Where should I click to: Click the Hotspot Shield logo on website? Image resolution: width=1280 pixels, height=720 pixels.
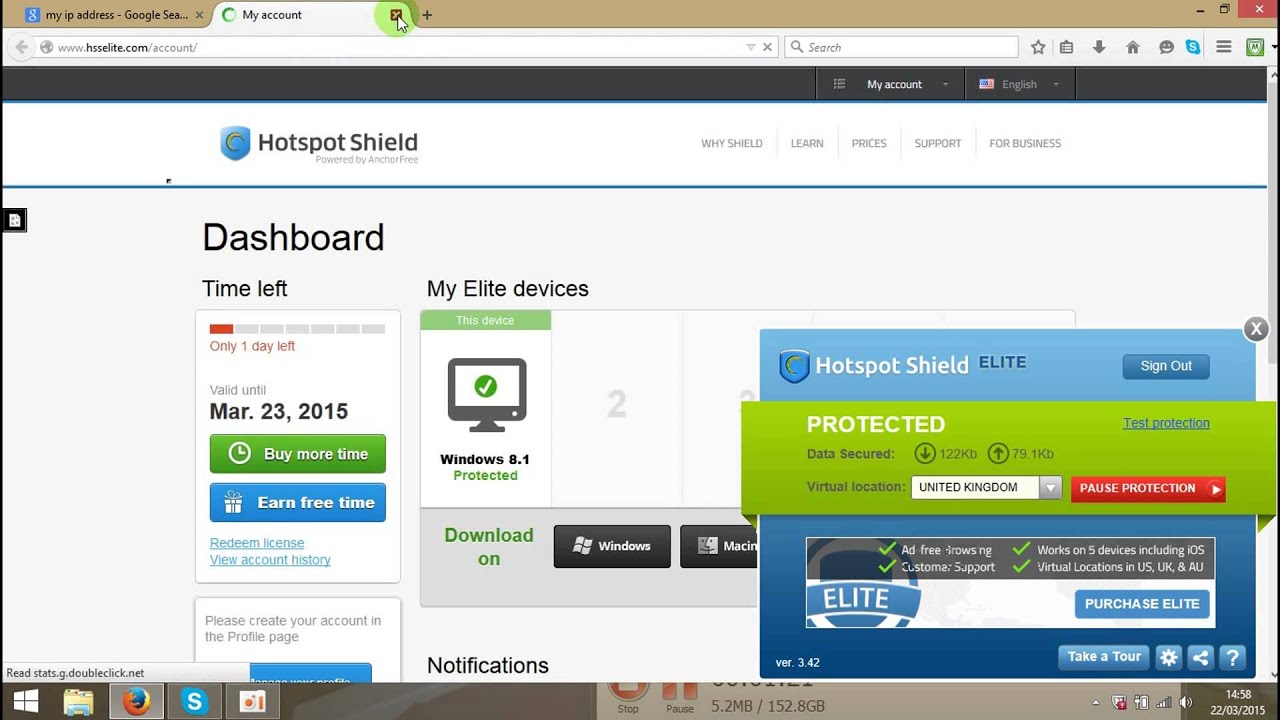click(319, 144)
